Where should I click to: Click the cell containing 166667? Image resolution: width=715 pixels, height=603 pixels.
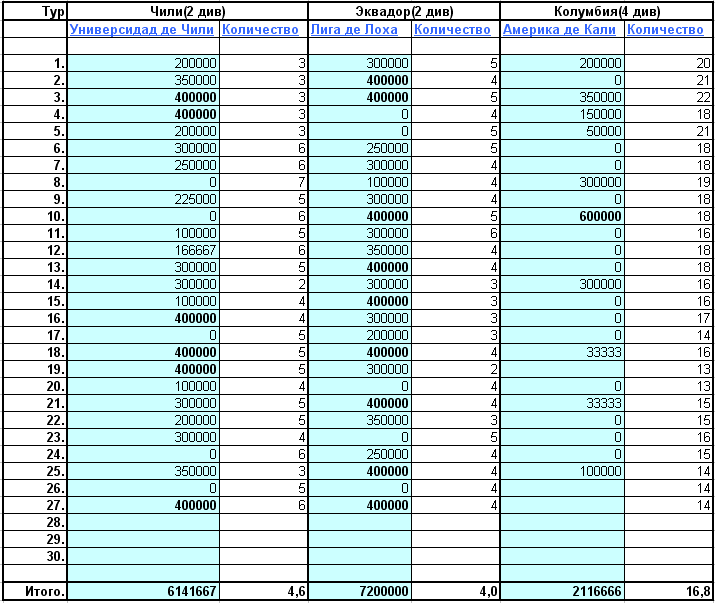(143, 249)
